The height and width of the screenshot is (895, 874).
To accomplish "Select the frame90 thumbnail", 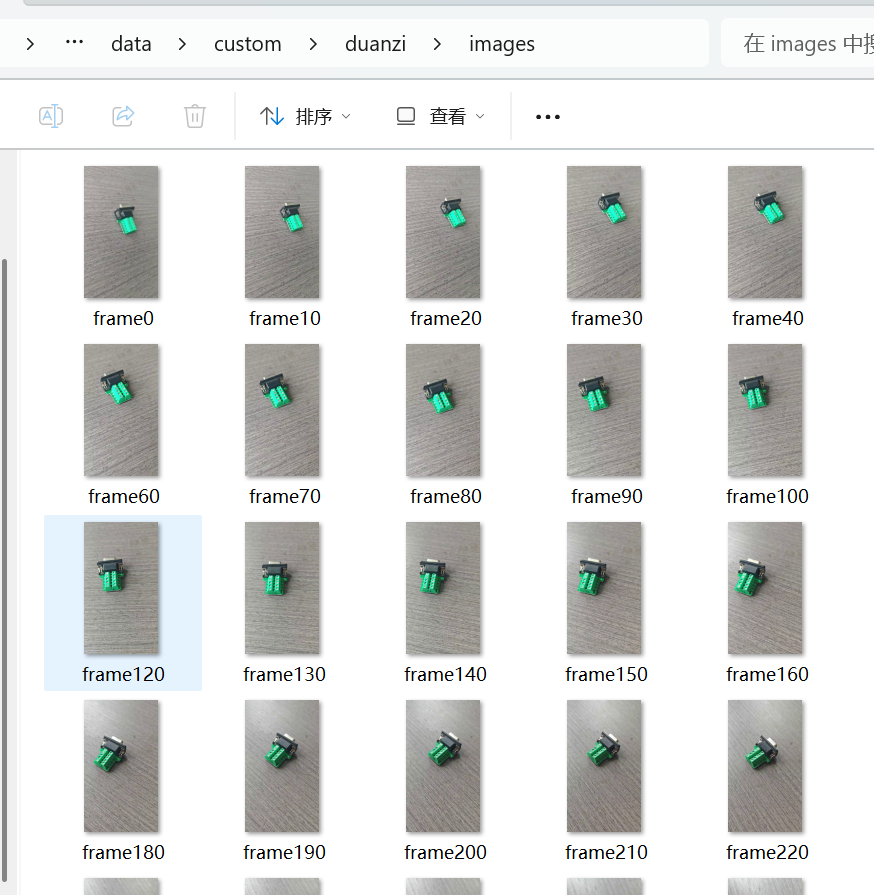I will click(604, 410).
